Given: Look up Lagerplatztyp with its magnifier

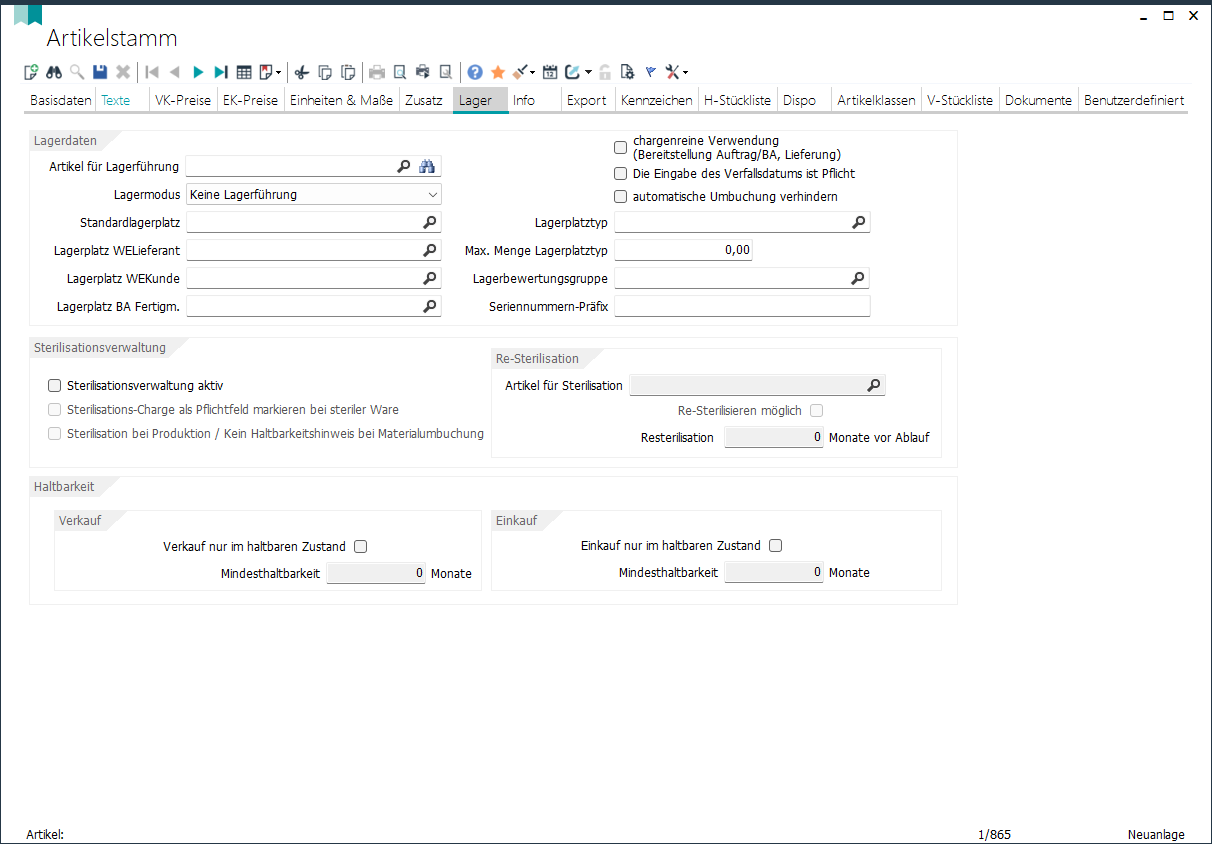Looking at the screenshot, I should click(858, 223).
